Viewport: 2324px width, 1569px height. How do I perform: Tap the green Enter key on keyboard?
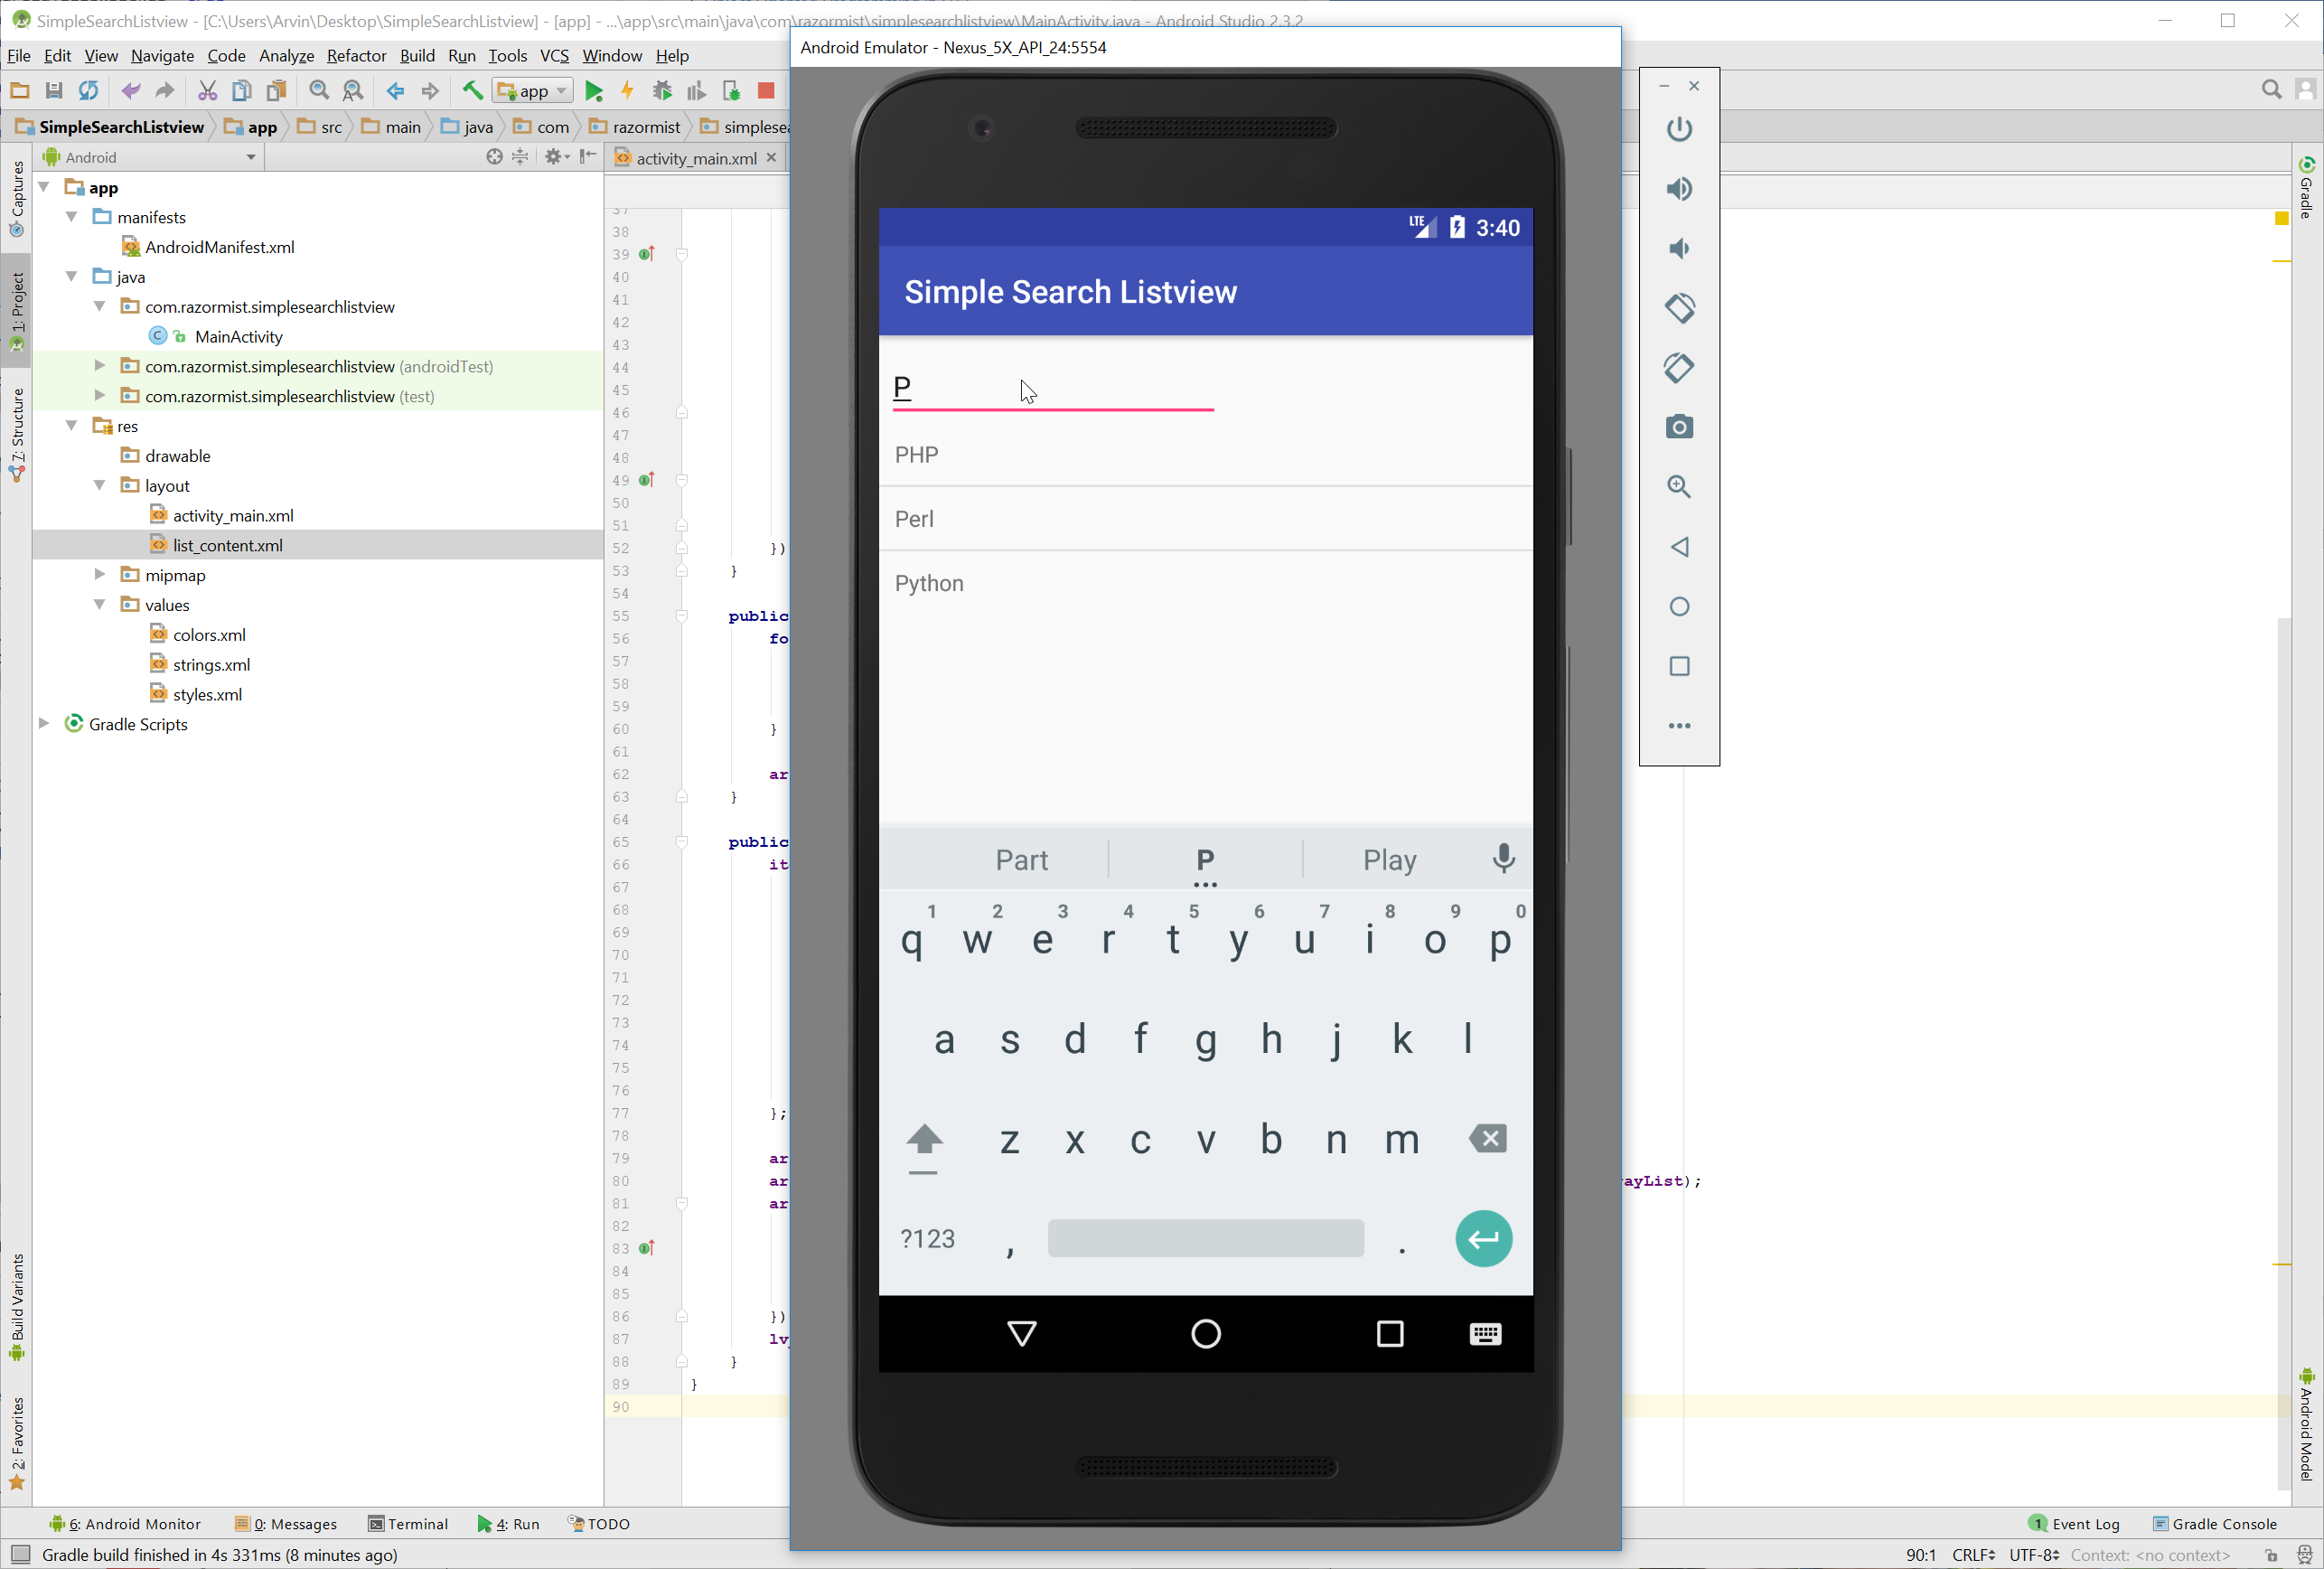pos(1483,1239)
